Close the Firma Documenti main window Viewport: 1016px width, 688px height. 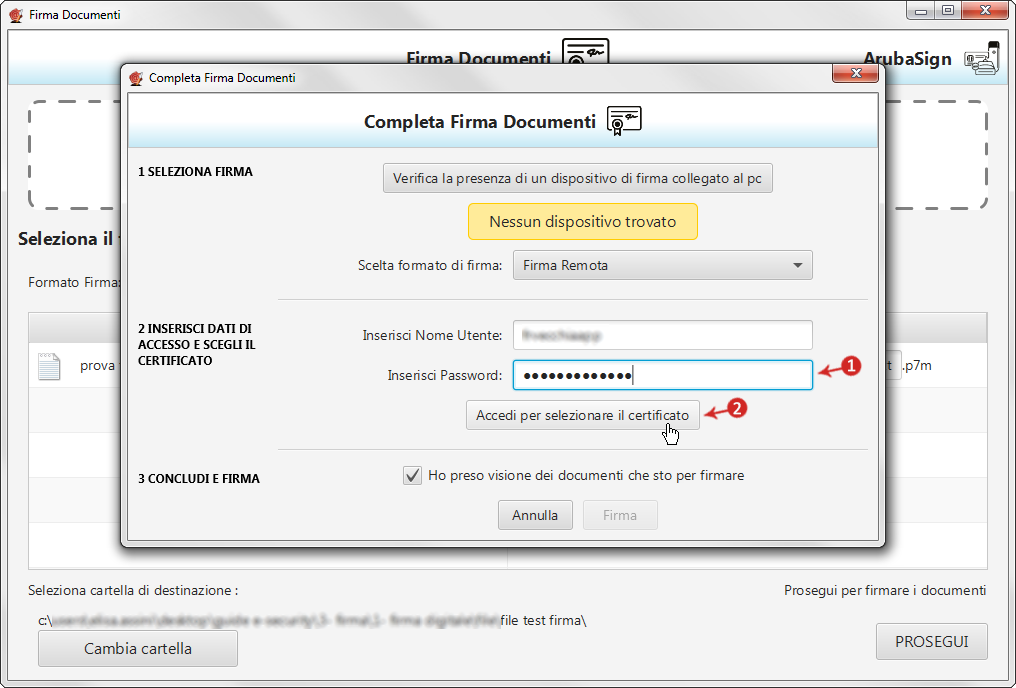point(986,11)
